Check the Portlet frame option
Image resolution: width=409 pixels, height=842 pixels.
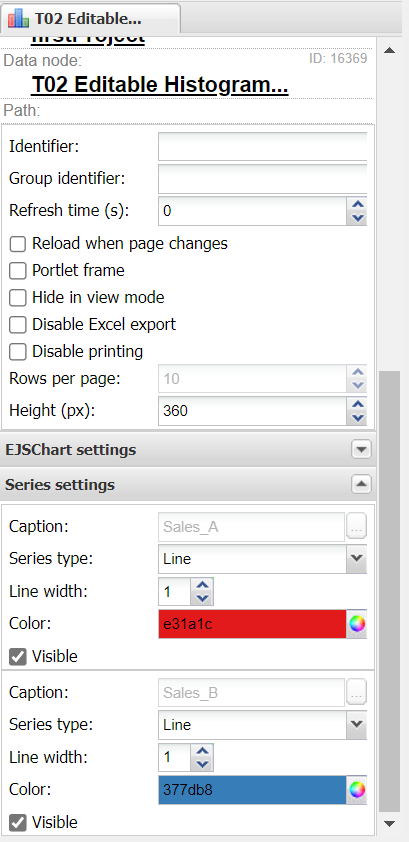[x=18, y=271]
